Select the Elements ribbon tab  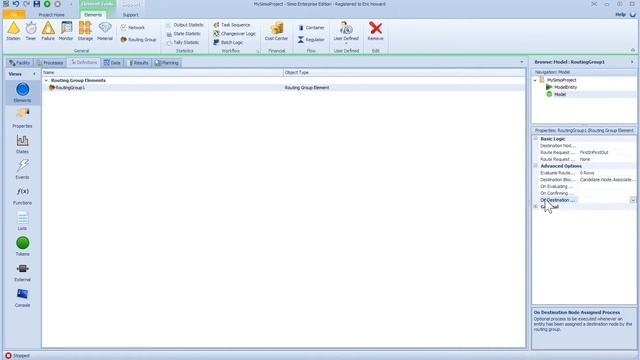pos(93,15)
